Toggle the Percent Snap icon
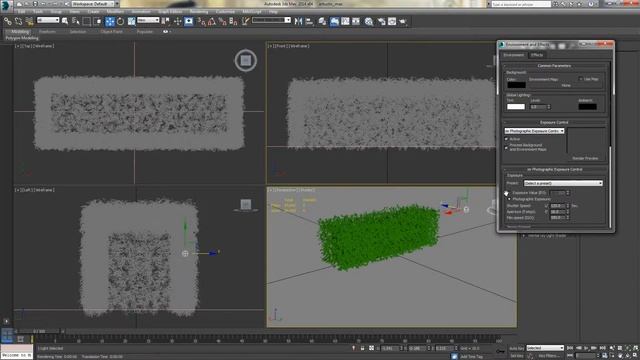The width and height of the screenshot is (640, 360). pos(222,21)
